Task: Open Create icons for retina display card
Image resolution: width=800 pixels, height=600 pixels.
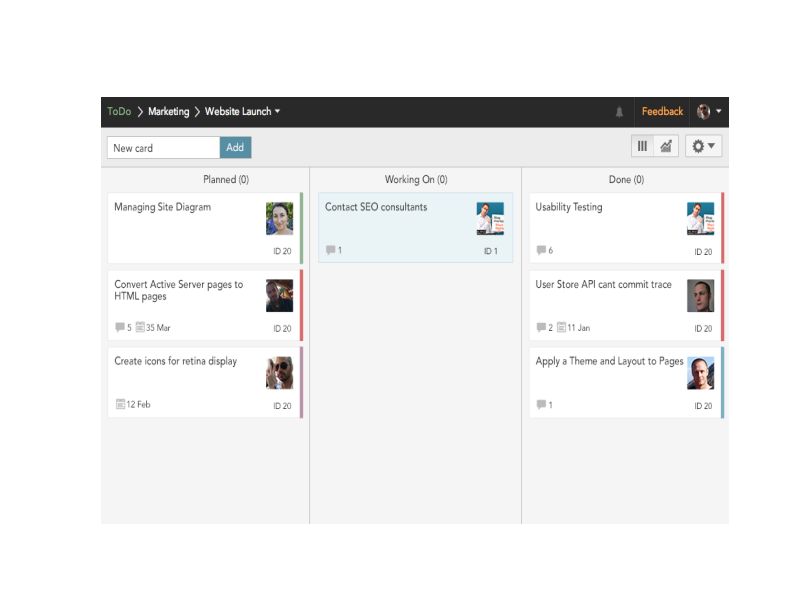Action: [x=204, y=382]
